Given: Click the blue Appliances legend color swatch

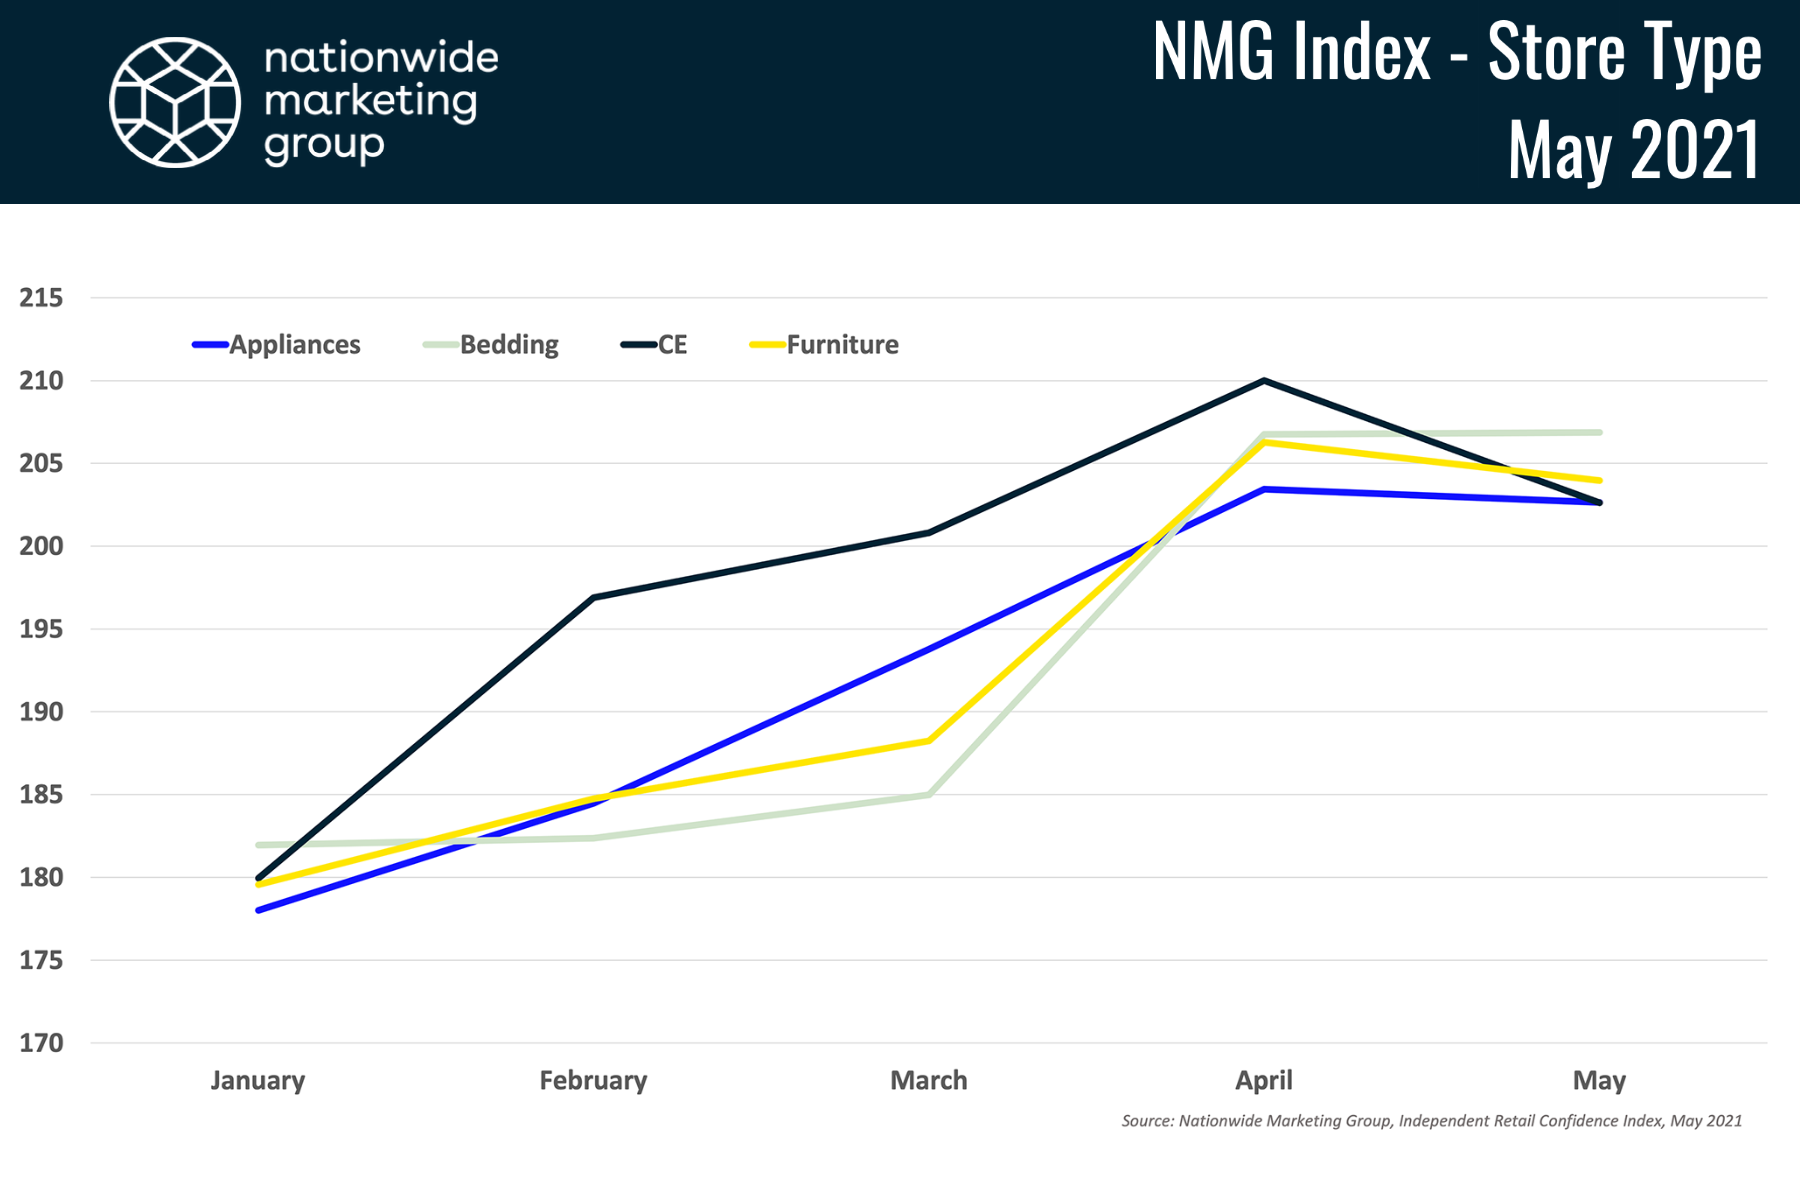Looking at the screenshot, I should point(210,345).
